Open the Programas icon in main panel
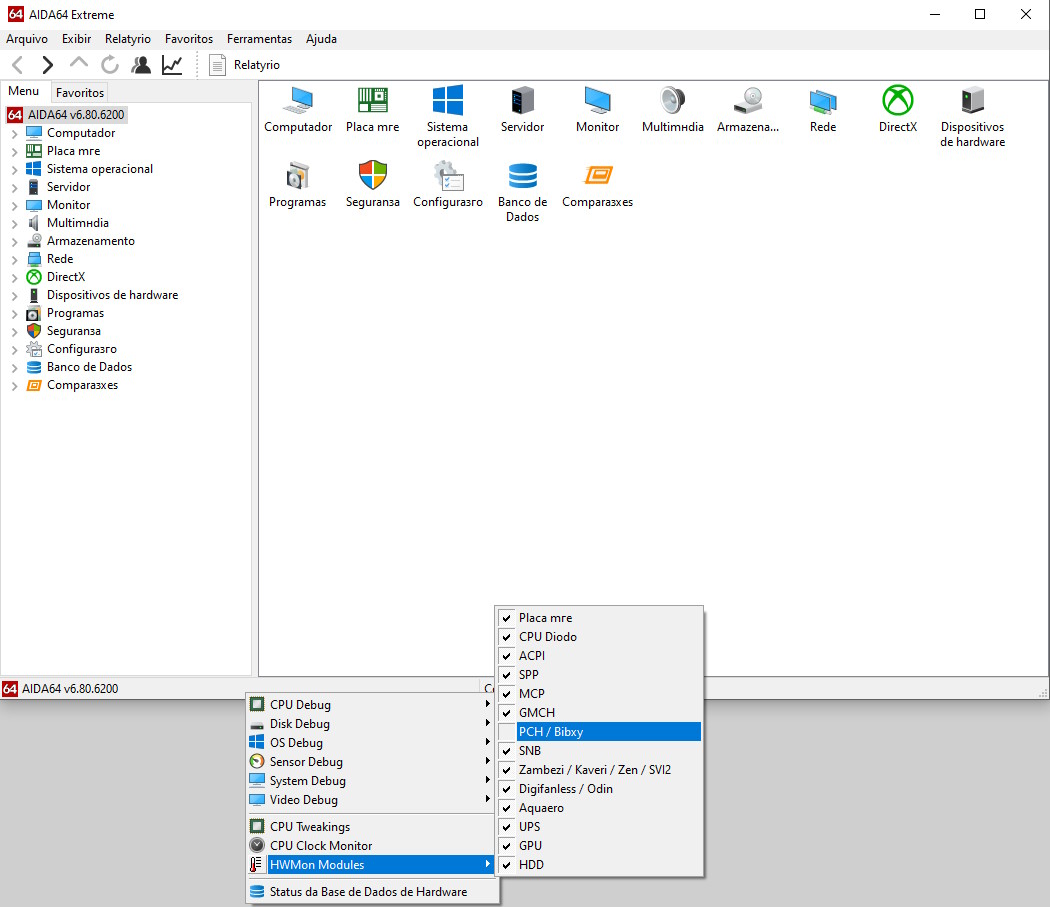 [297, 176]
